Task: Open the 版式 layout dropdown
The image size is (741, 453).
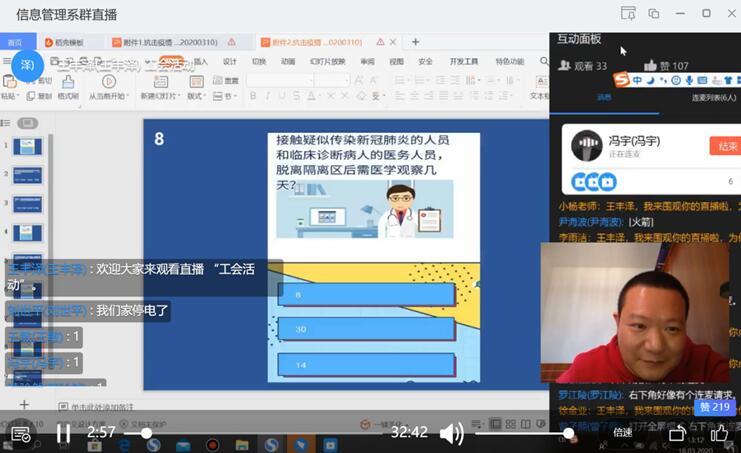Action: pos(195,96)
